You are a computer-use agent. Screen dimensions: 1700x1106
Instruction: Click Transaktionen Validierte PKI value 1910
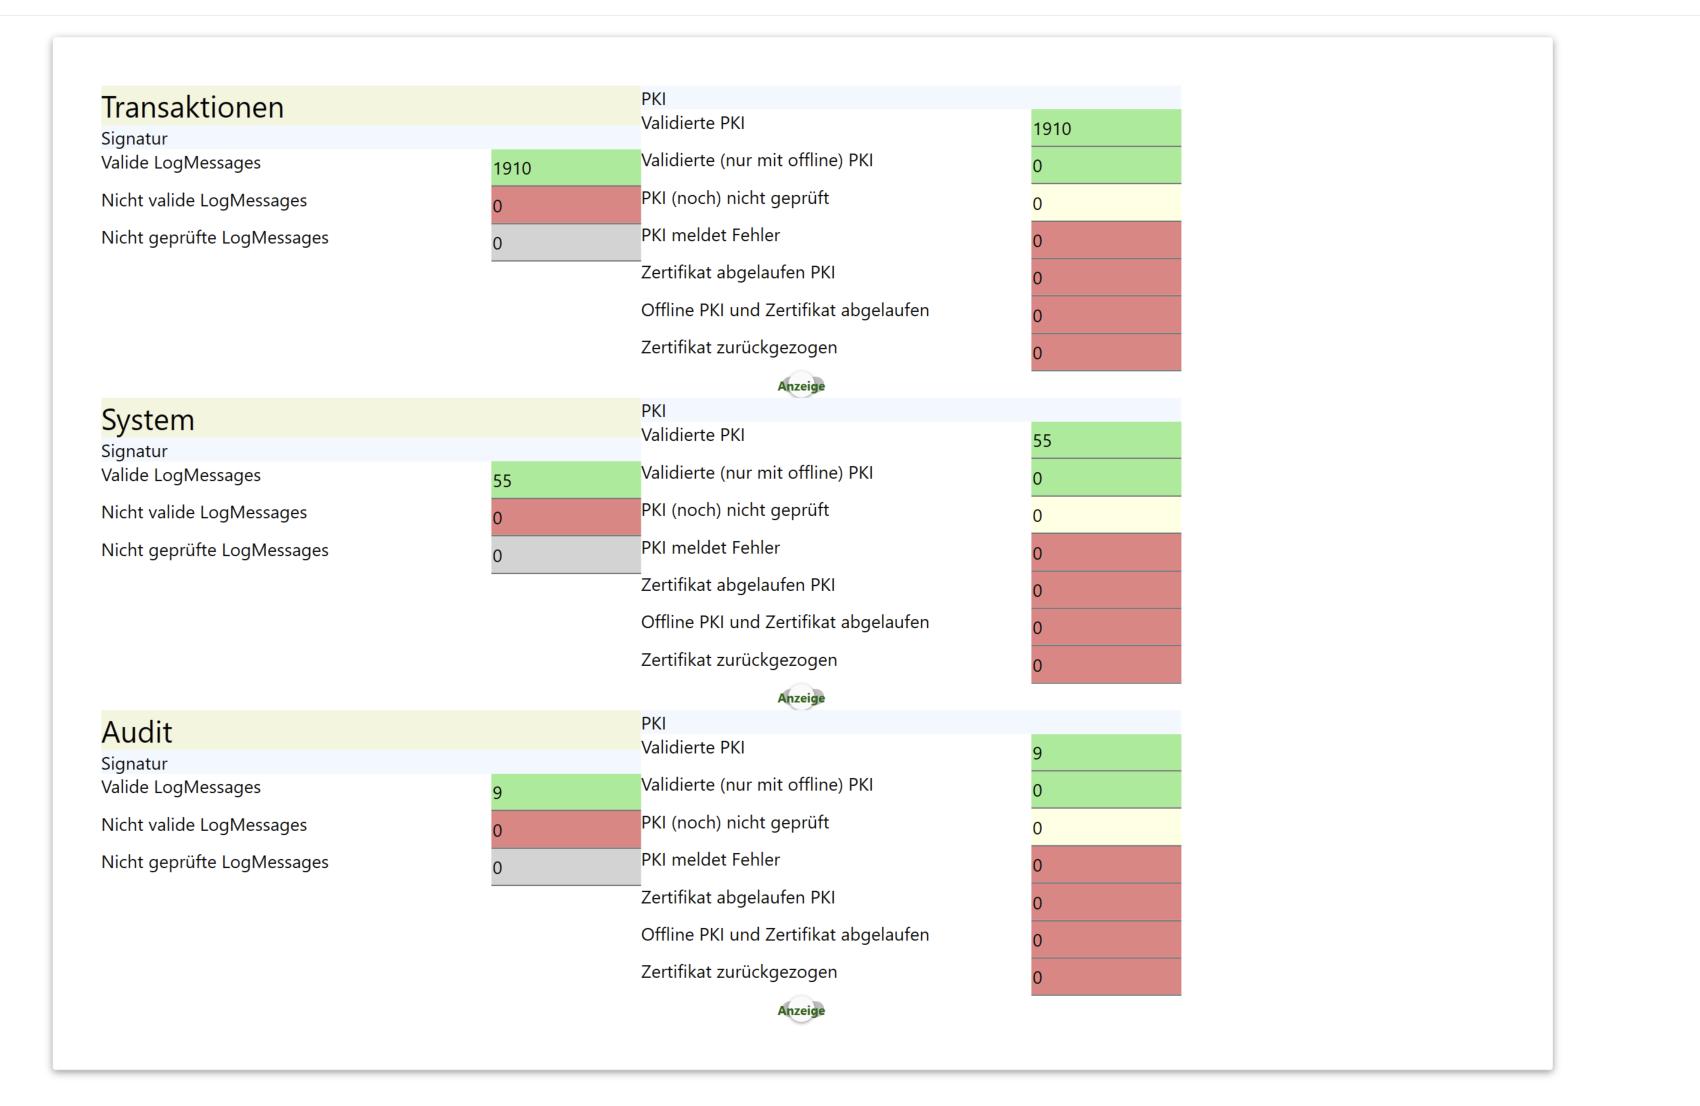(x=1106, y=128)
